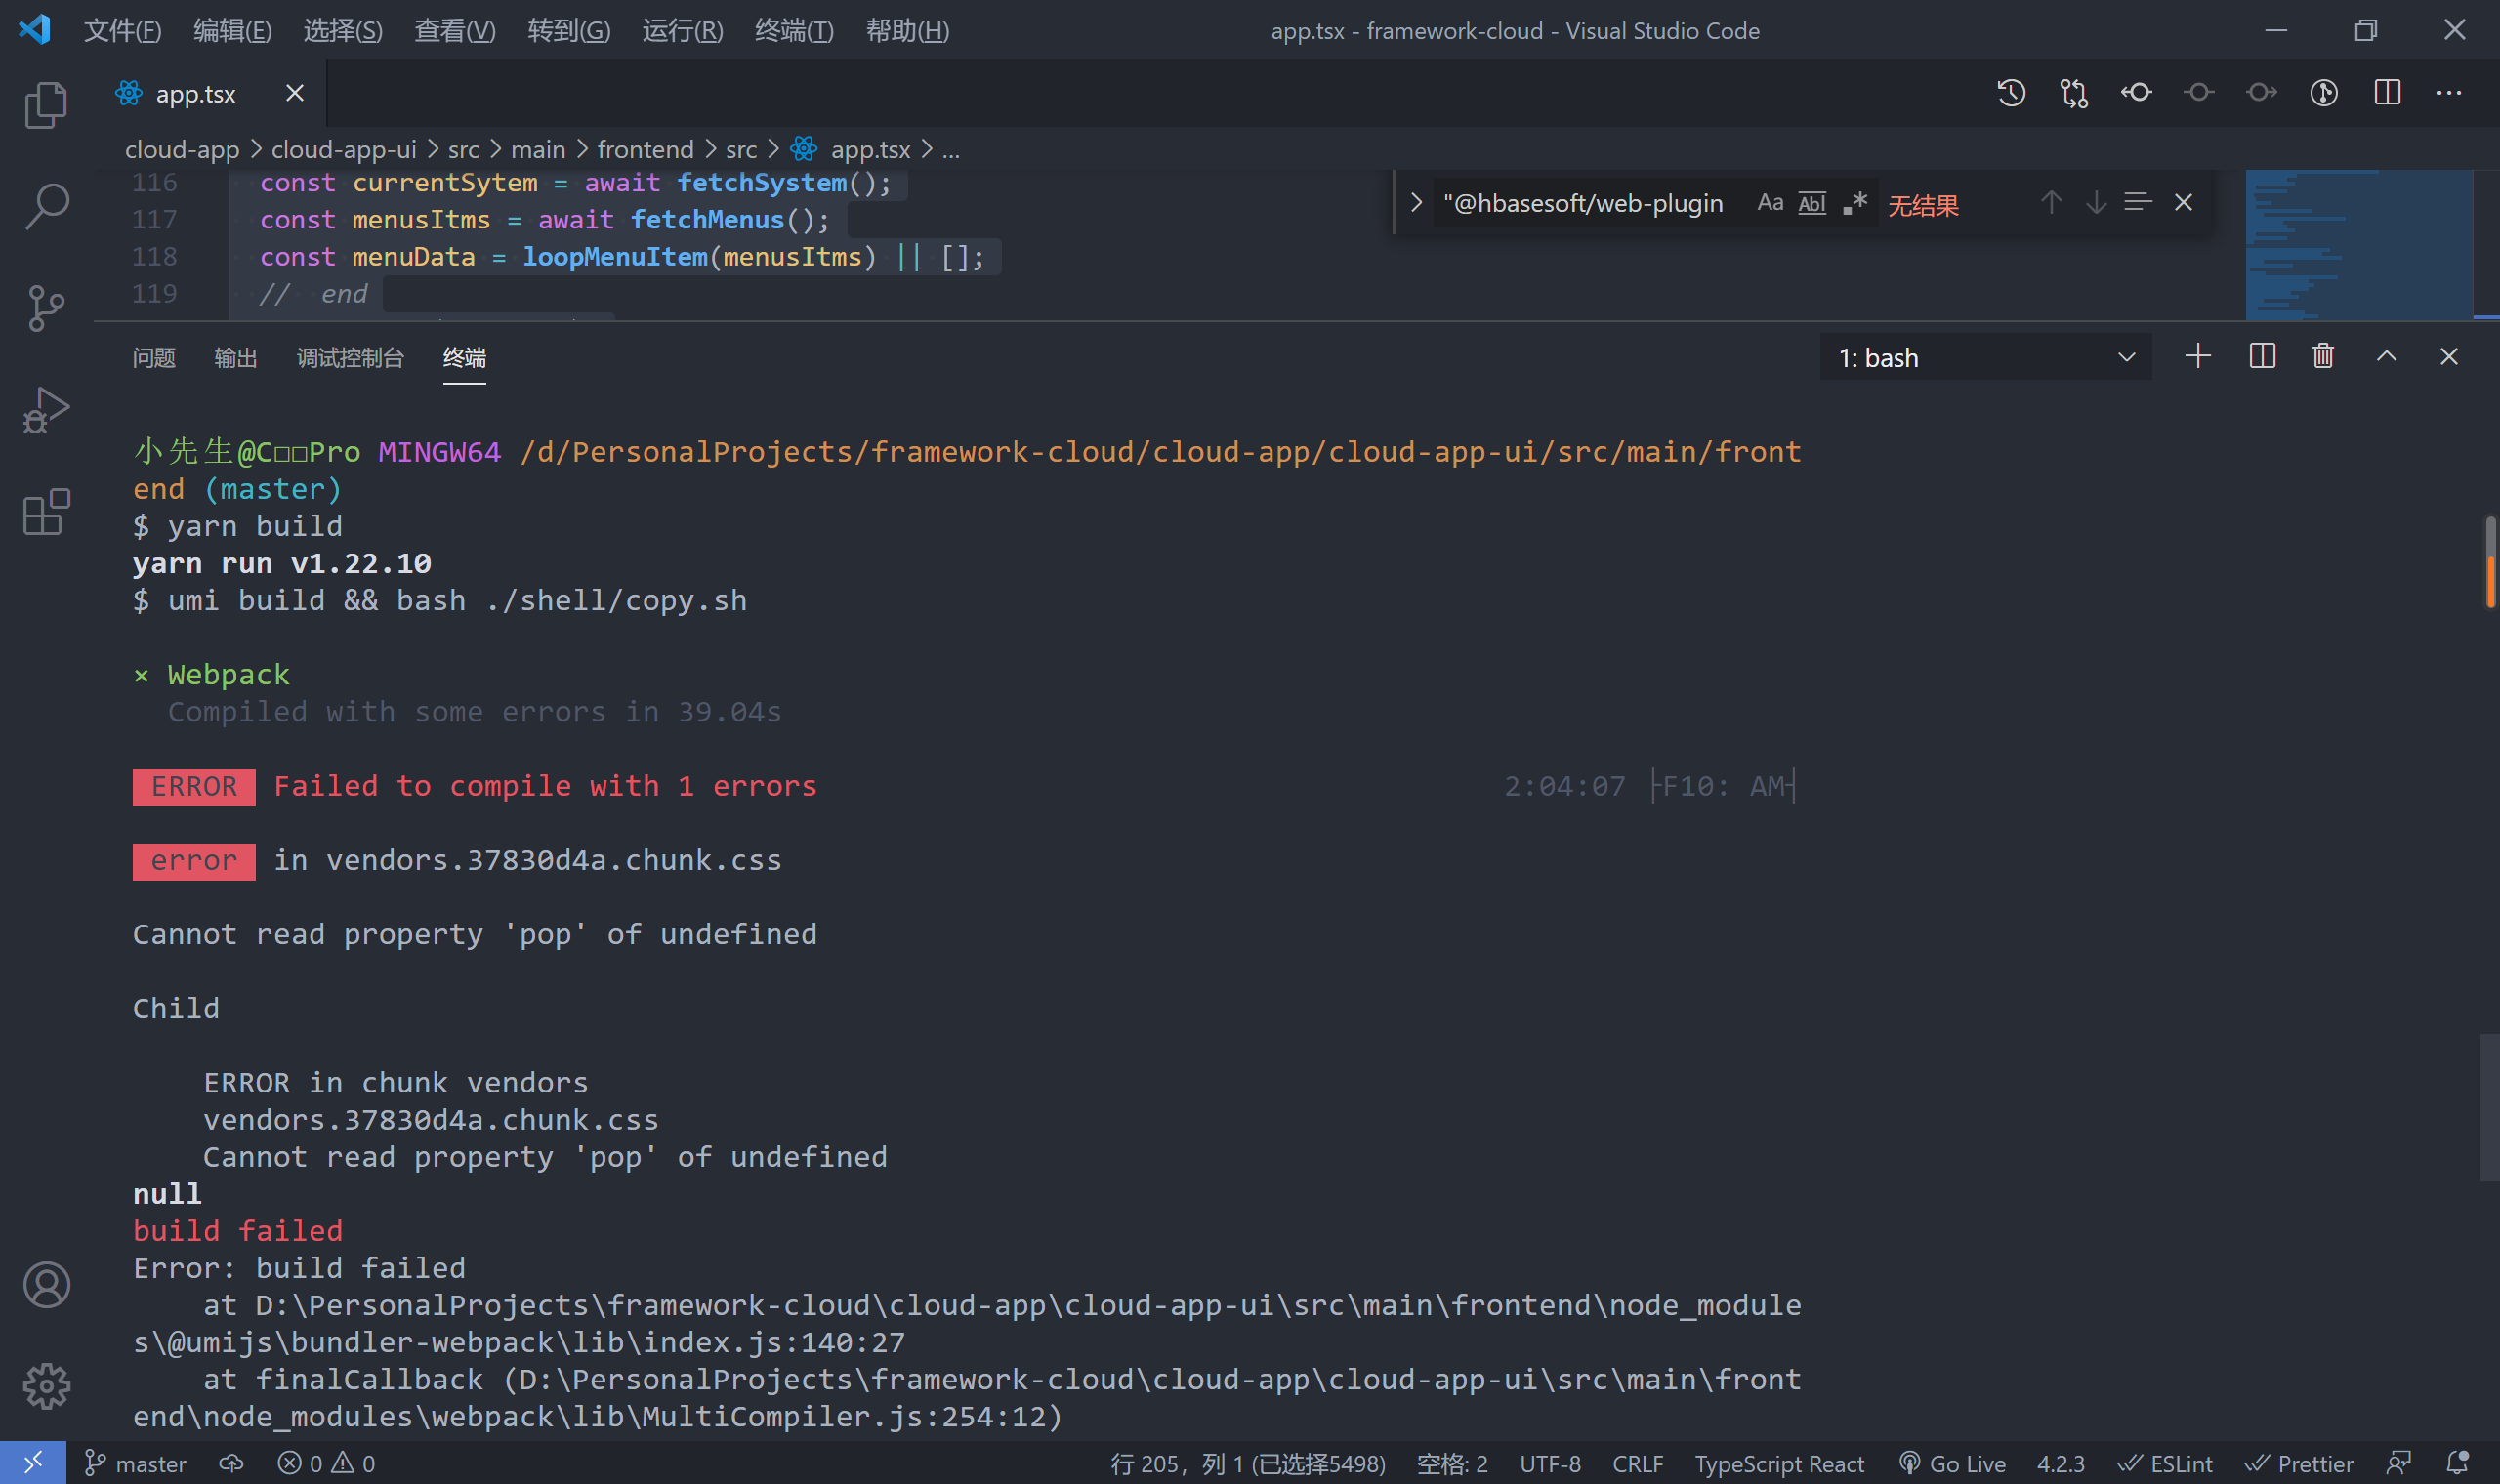This screenshot has height=1484, width=2500.
Task: Open the 查看(V) menu
Action: [x=455, y=30]
